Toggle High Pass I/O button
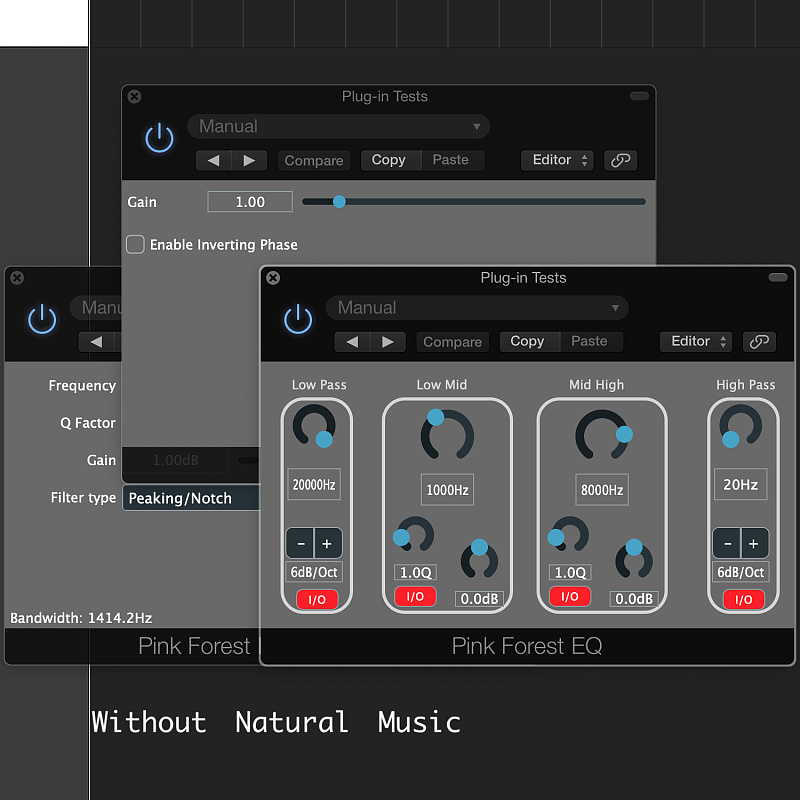The image size is (800, 800). point(743,599)
